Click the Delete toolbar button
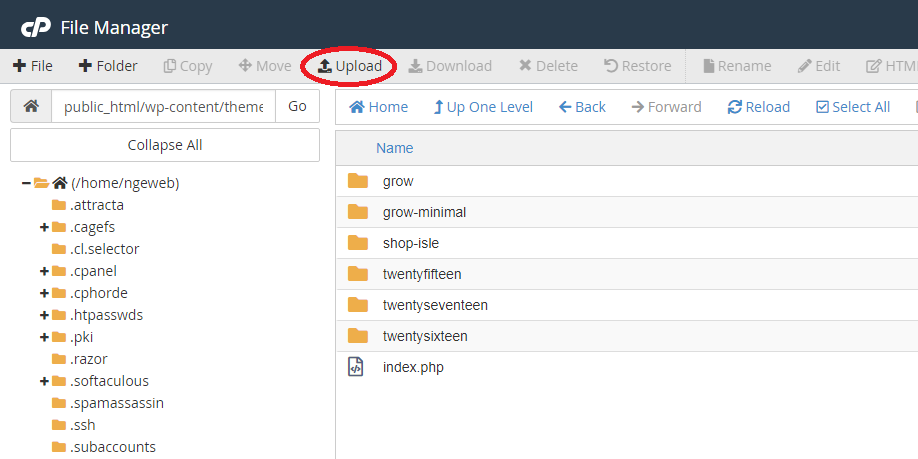This screenshot has width=918, height=459. (x=548, y=66)
